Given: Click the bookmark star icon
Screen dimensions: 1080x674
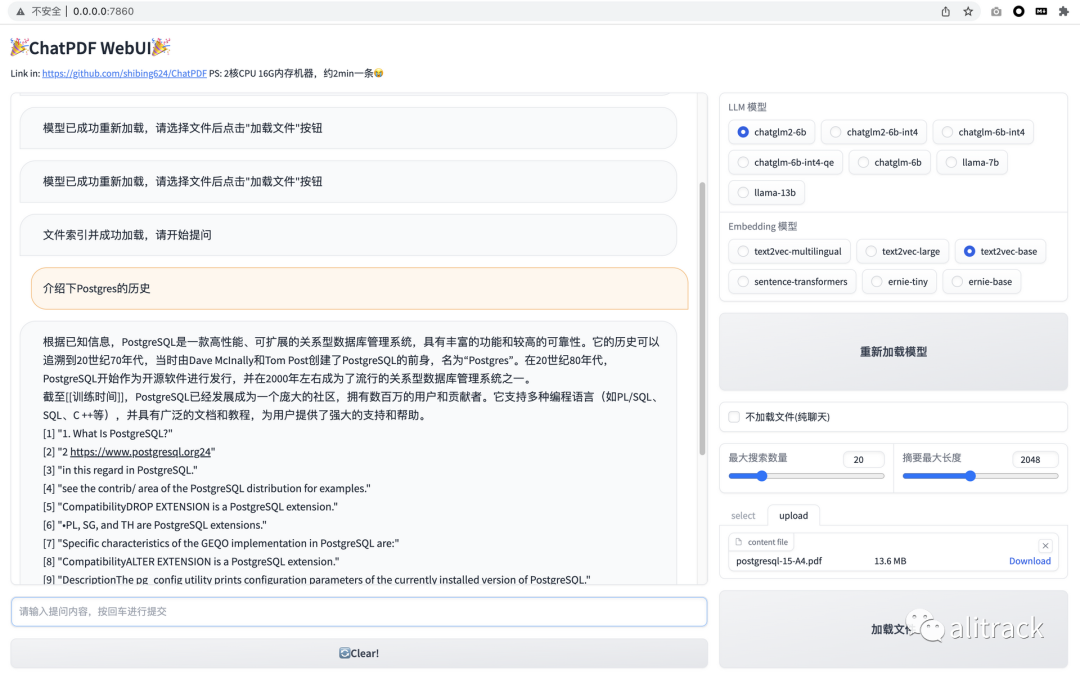Looking at the screenshot, I should click(968, 11).
